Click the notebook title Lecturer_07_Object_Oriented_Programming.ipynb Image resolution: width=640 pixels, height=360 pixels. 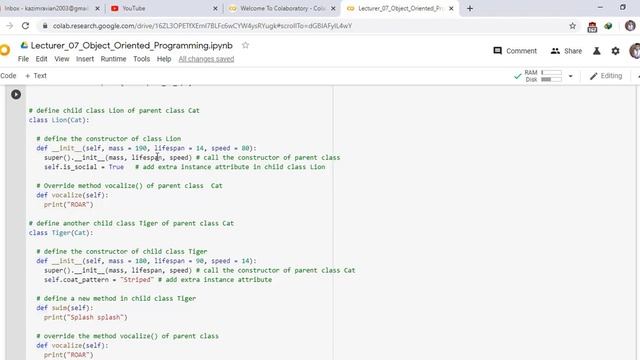tap(131, 45)
